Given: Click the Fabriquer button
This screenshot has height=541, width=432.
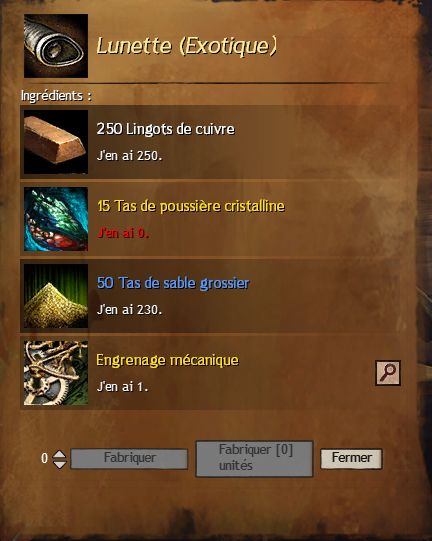Looking at the screenshot, I should (129, 459).
